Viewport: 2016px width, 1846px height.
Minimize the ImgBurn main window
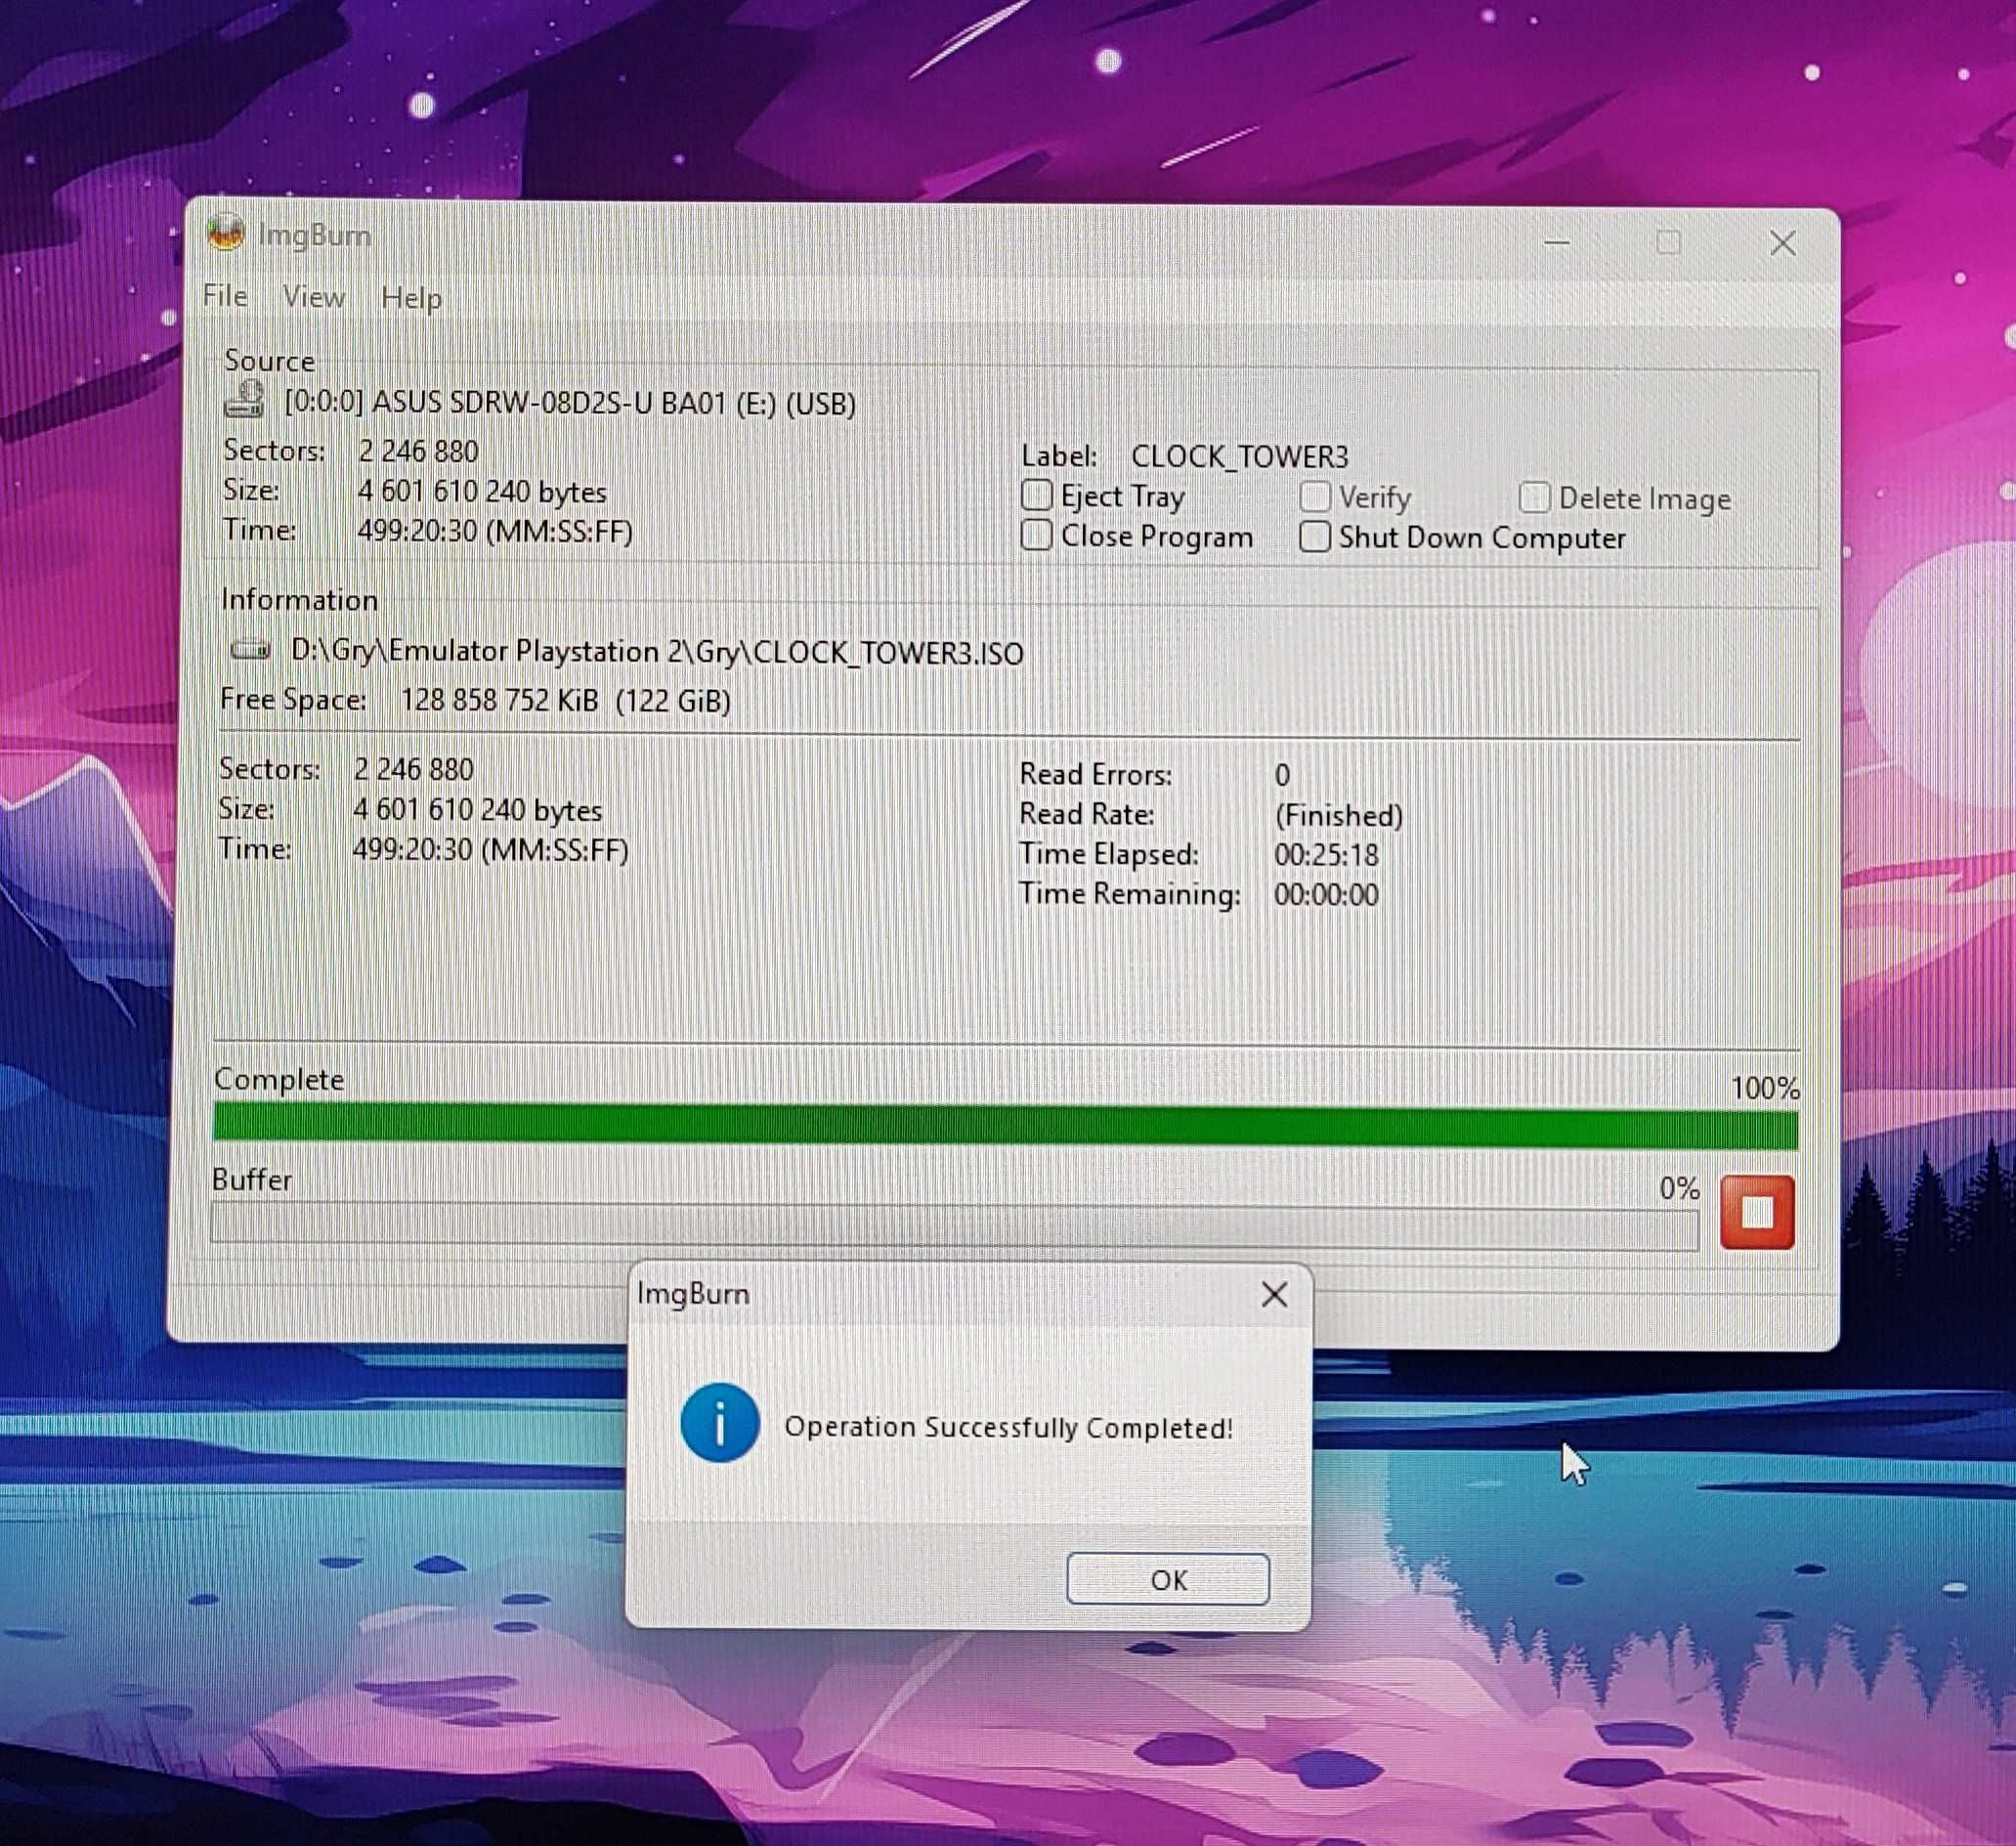coord(1556,242)
